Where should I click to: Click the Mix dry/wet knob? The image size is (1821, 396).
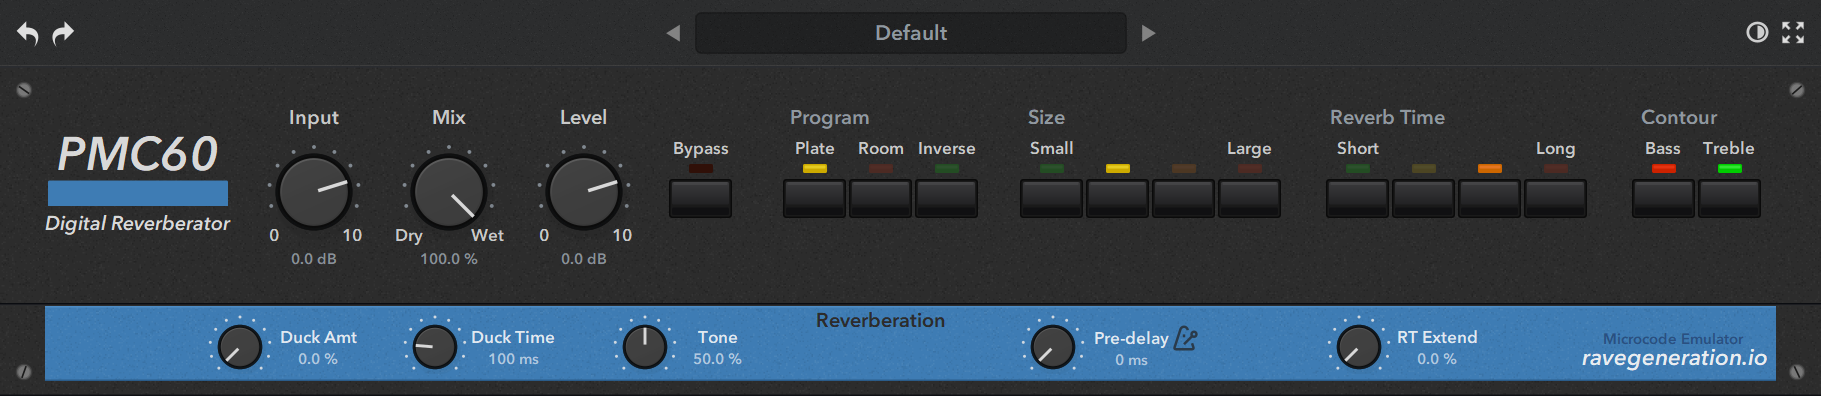449,192
